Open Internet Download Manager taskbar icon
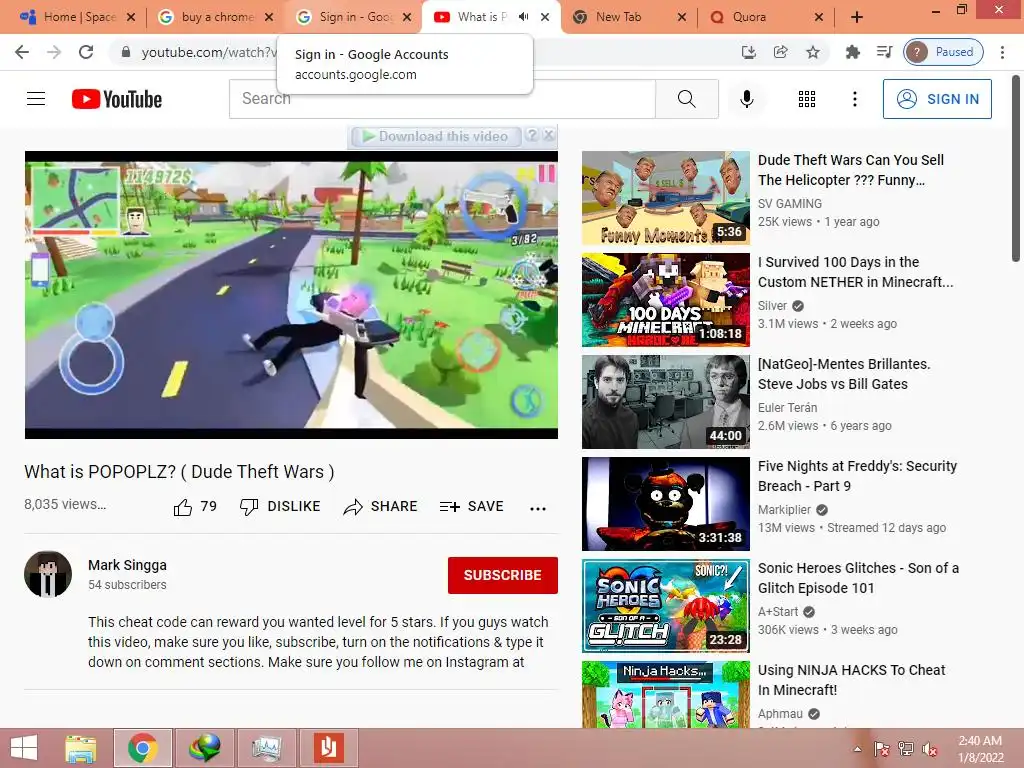This screenshot has width=1024, height=768. click(204, 748)
